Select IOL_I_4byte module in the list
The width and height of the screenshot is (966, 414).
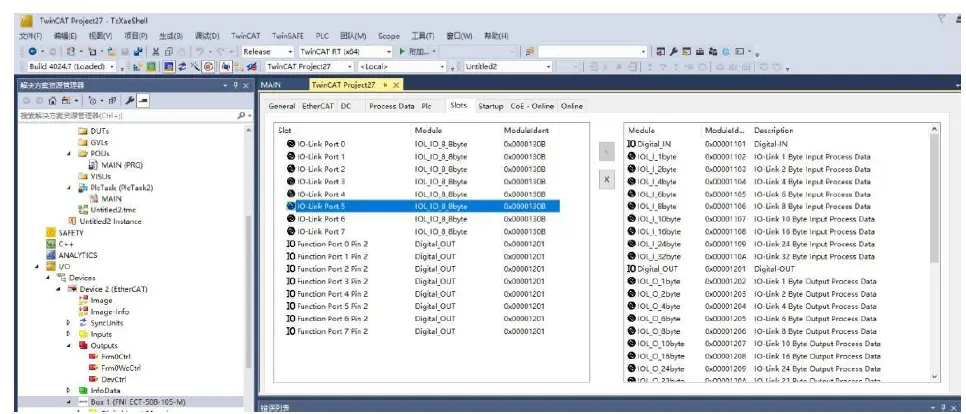coord(658,182)
